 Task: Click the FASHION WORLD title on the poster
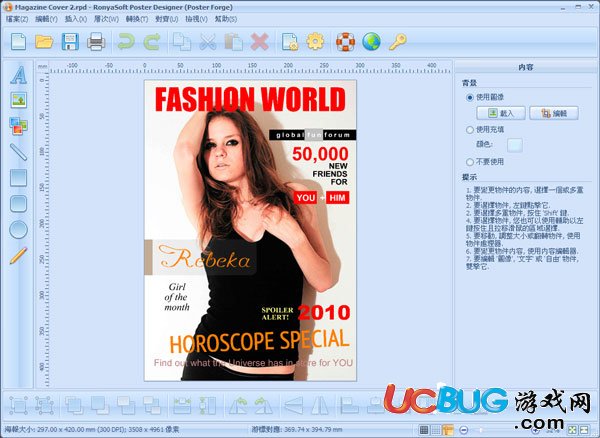tap(250, 99)
